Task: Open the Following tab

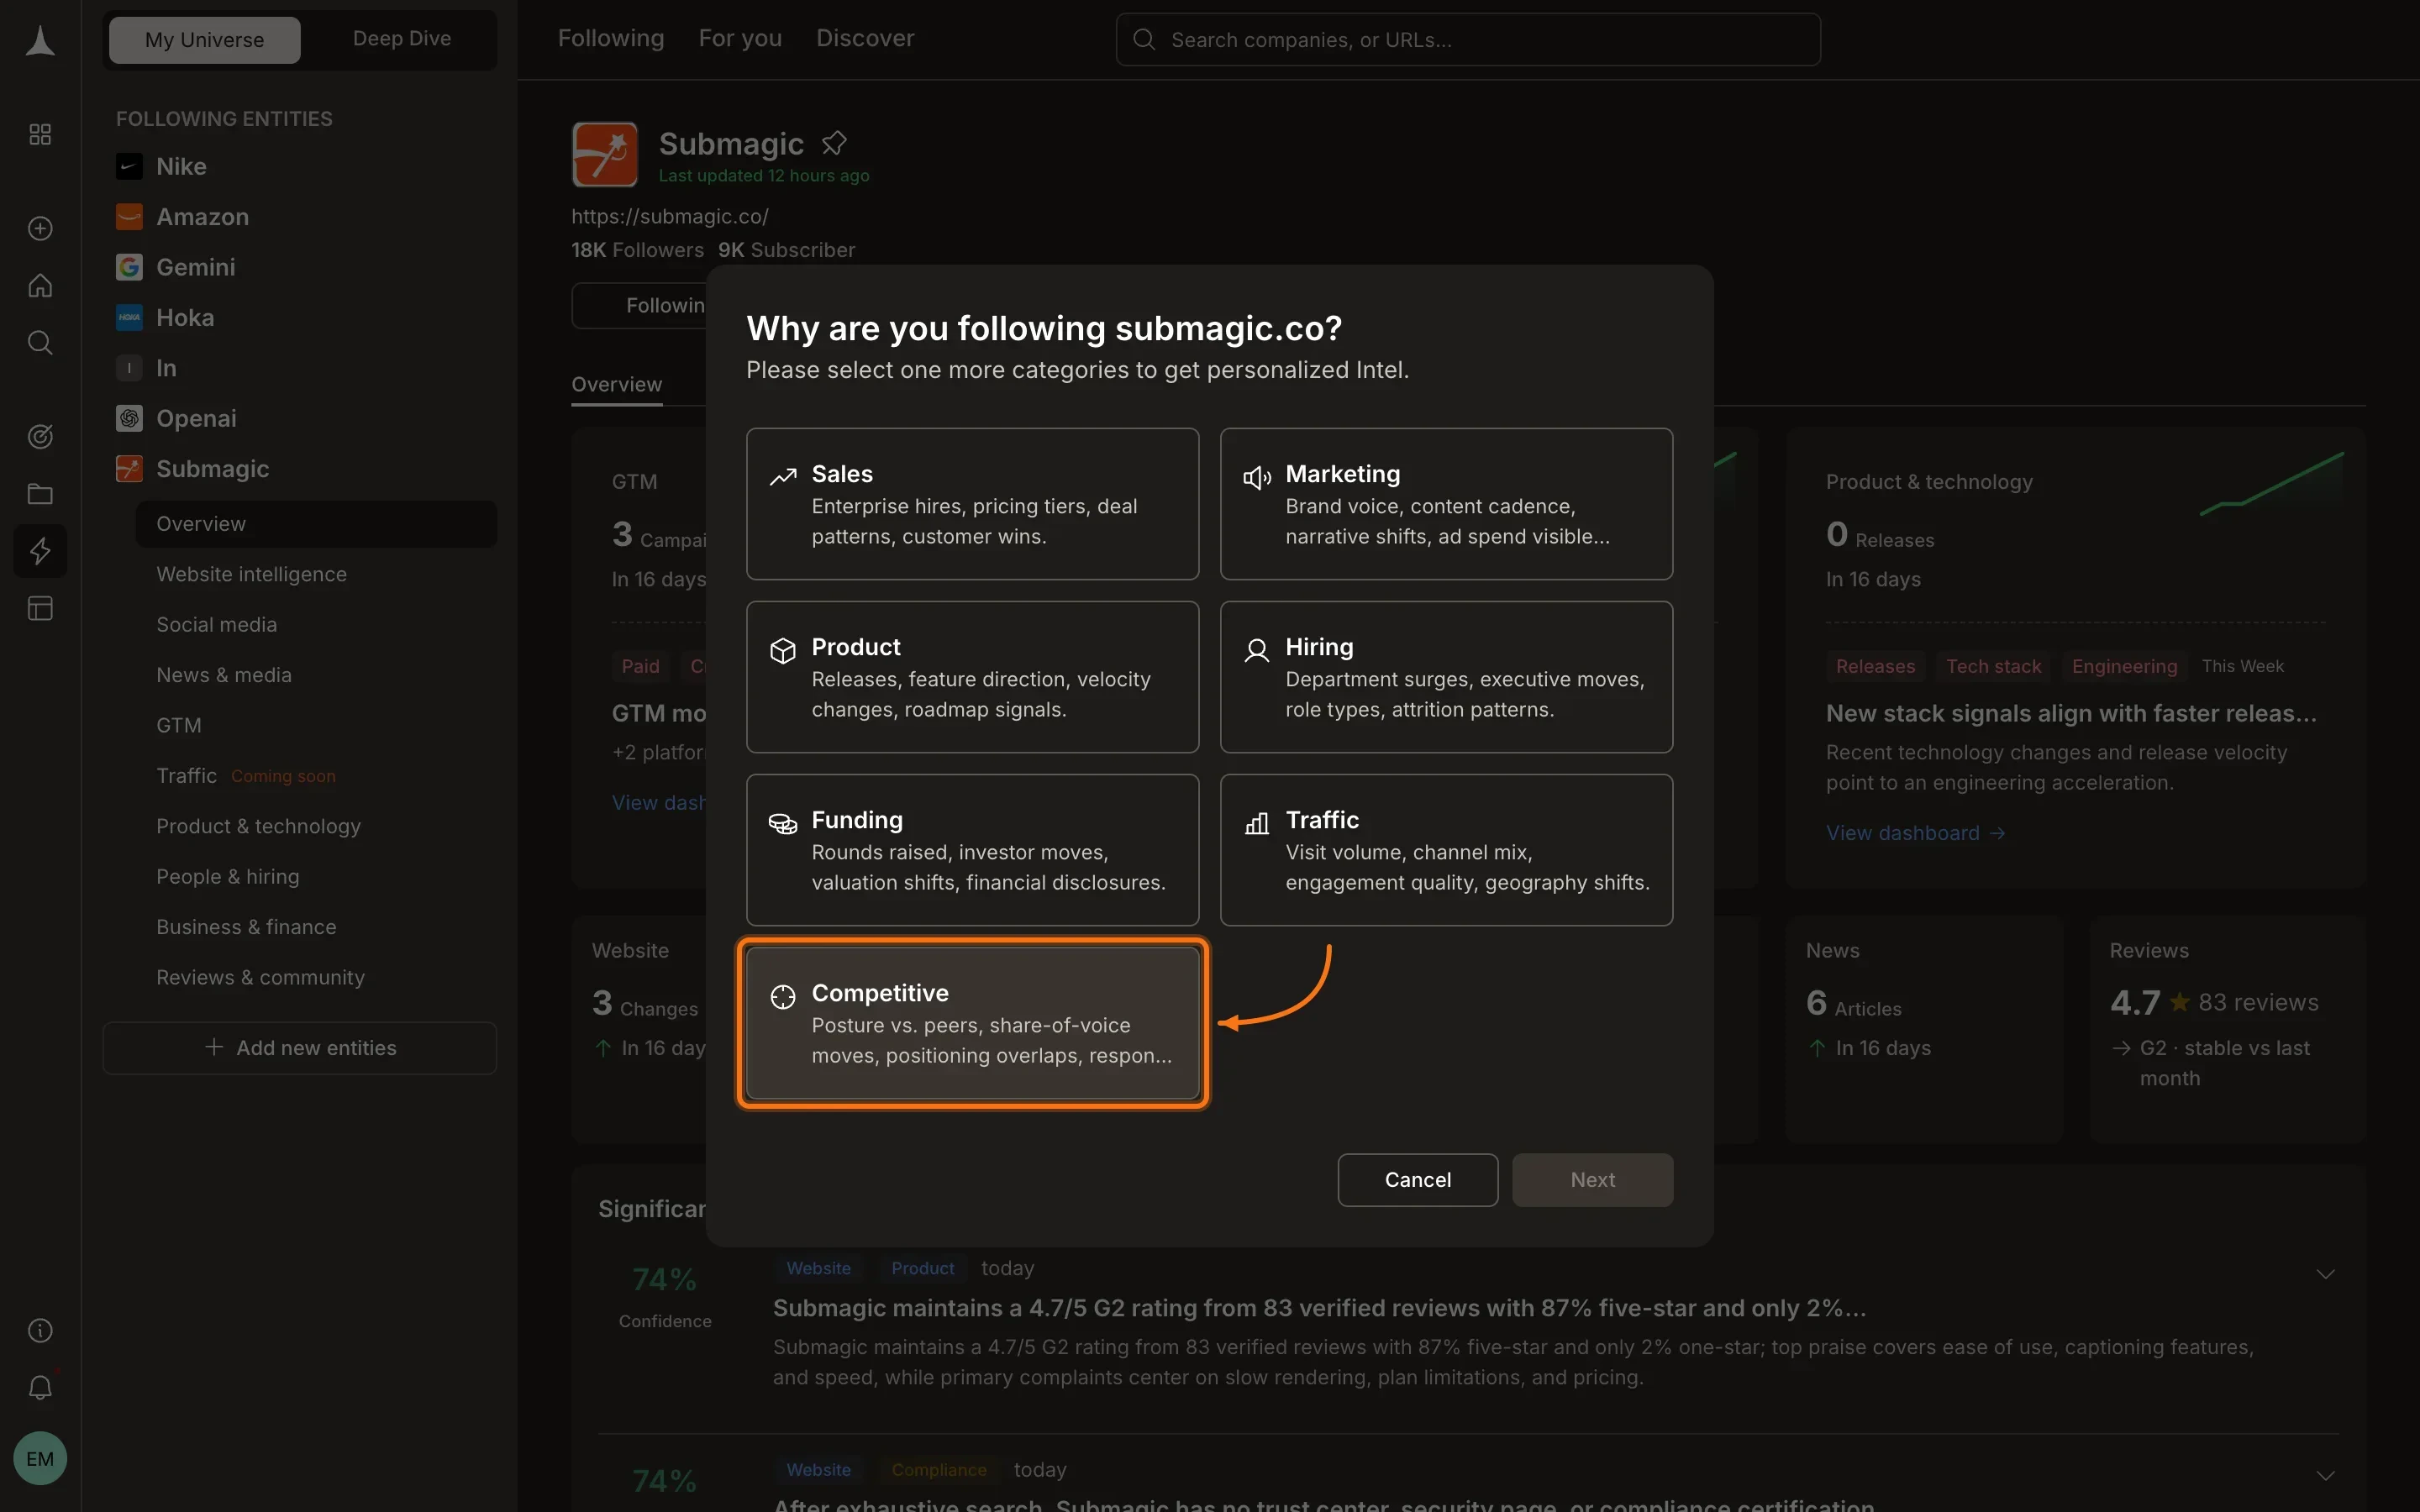Action: tap(611, 39)
